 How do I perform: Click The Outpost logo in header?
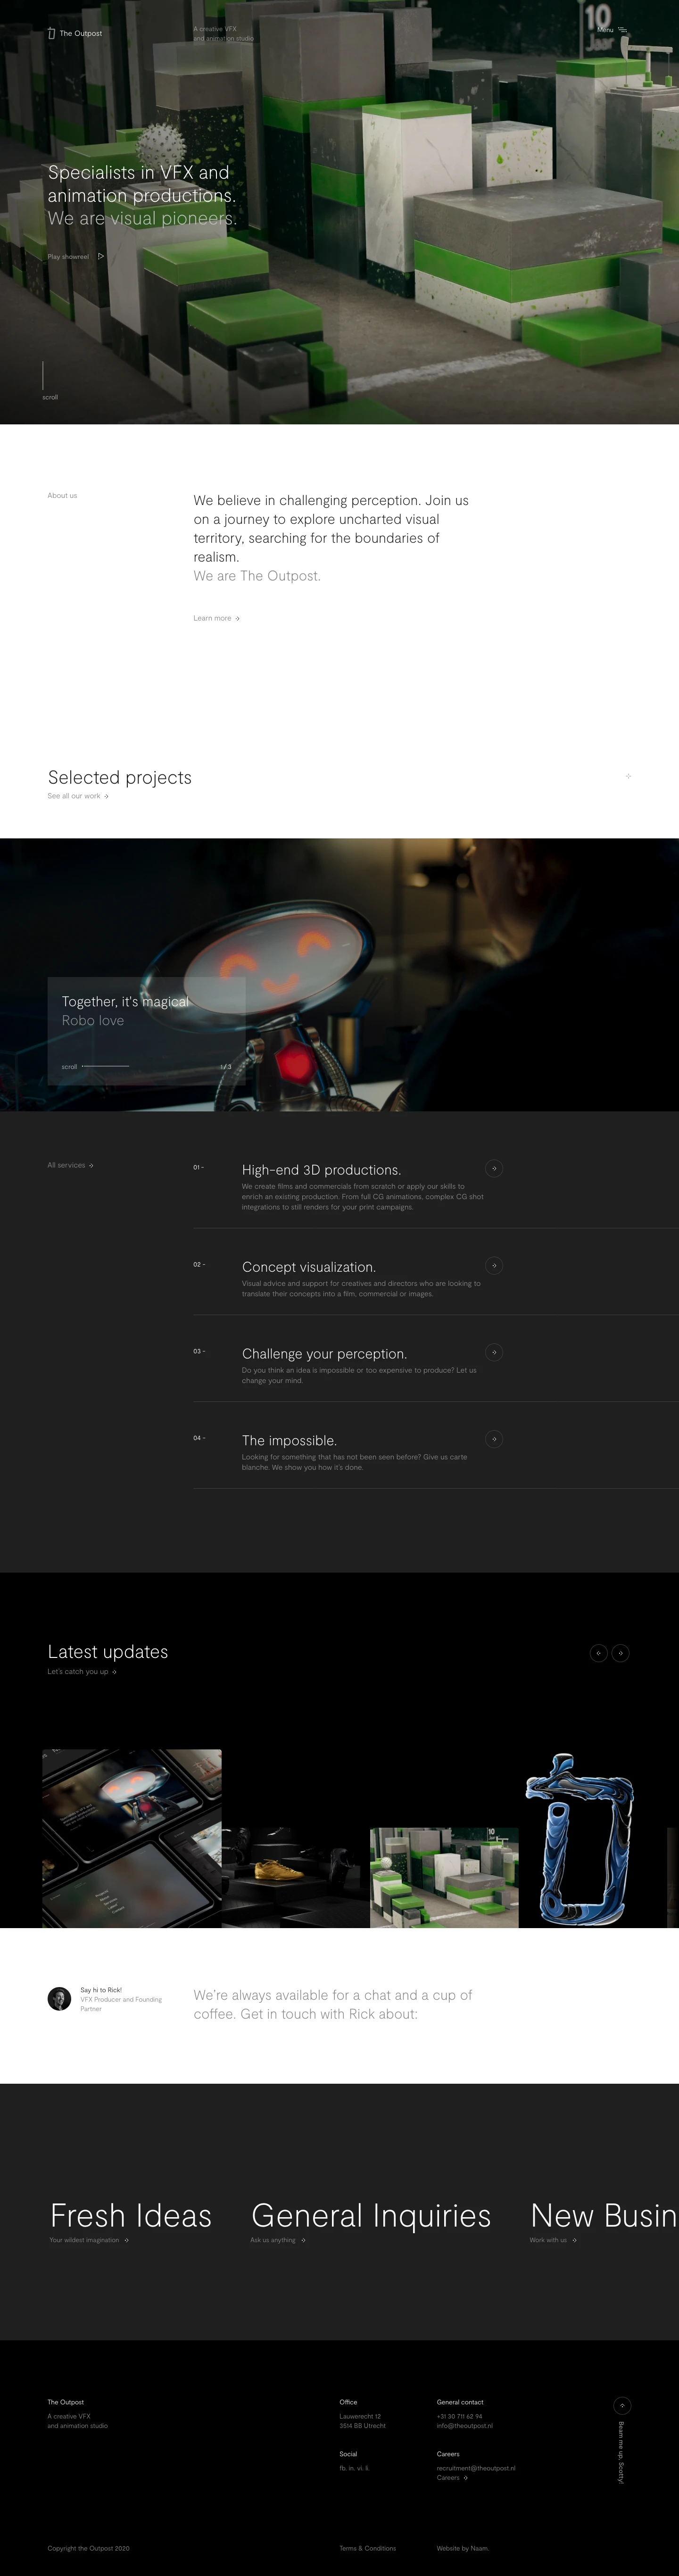75,33
